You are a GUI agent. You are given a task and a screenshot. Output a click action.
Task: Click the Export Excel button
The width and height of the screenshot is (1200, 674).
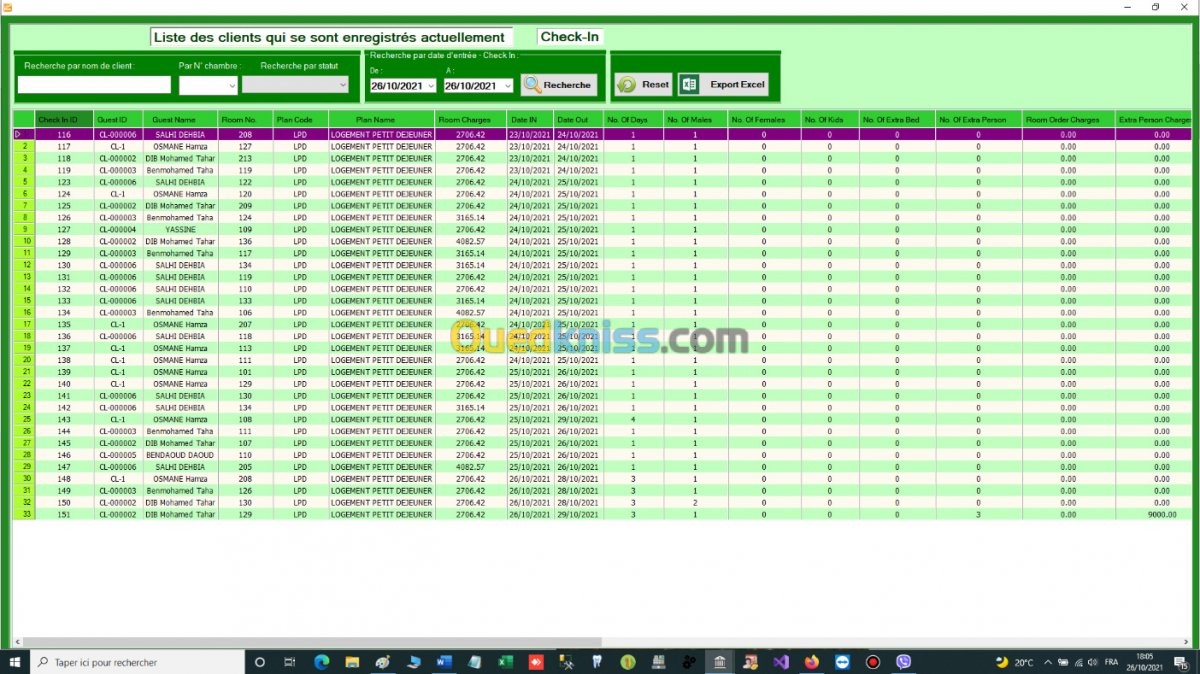[x=723, y=85]
